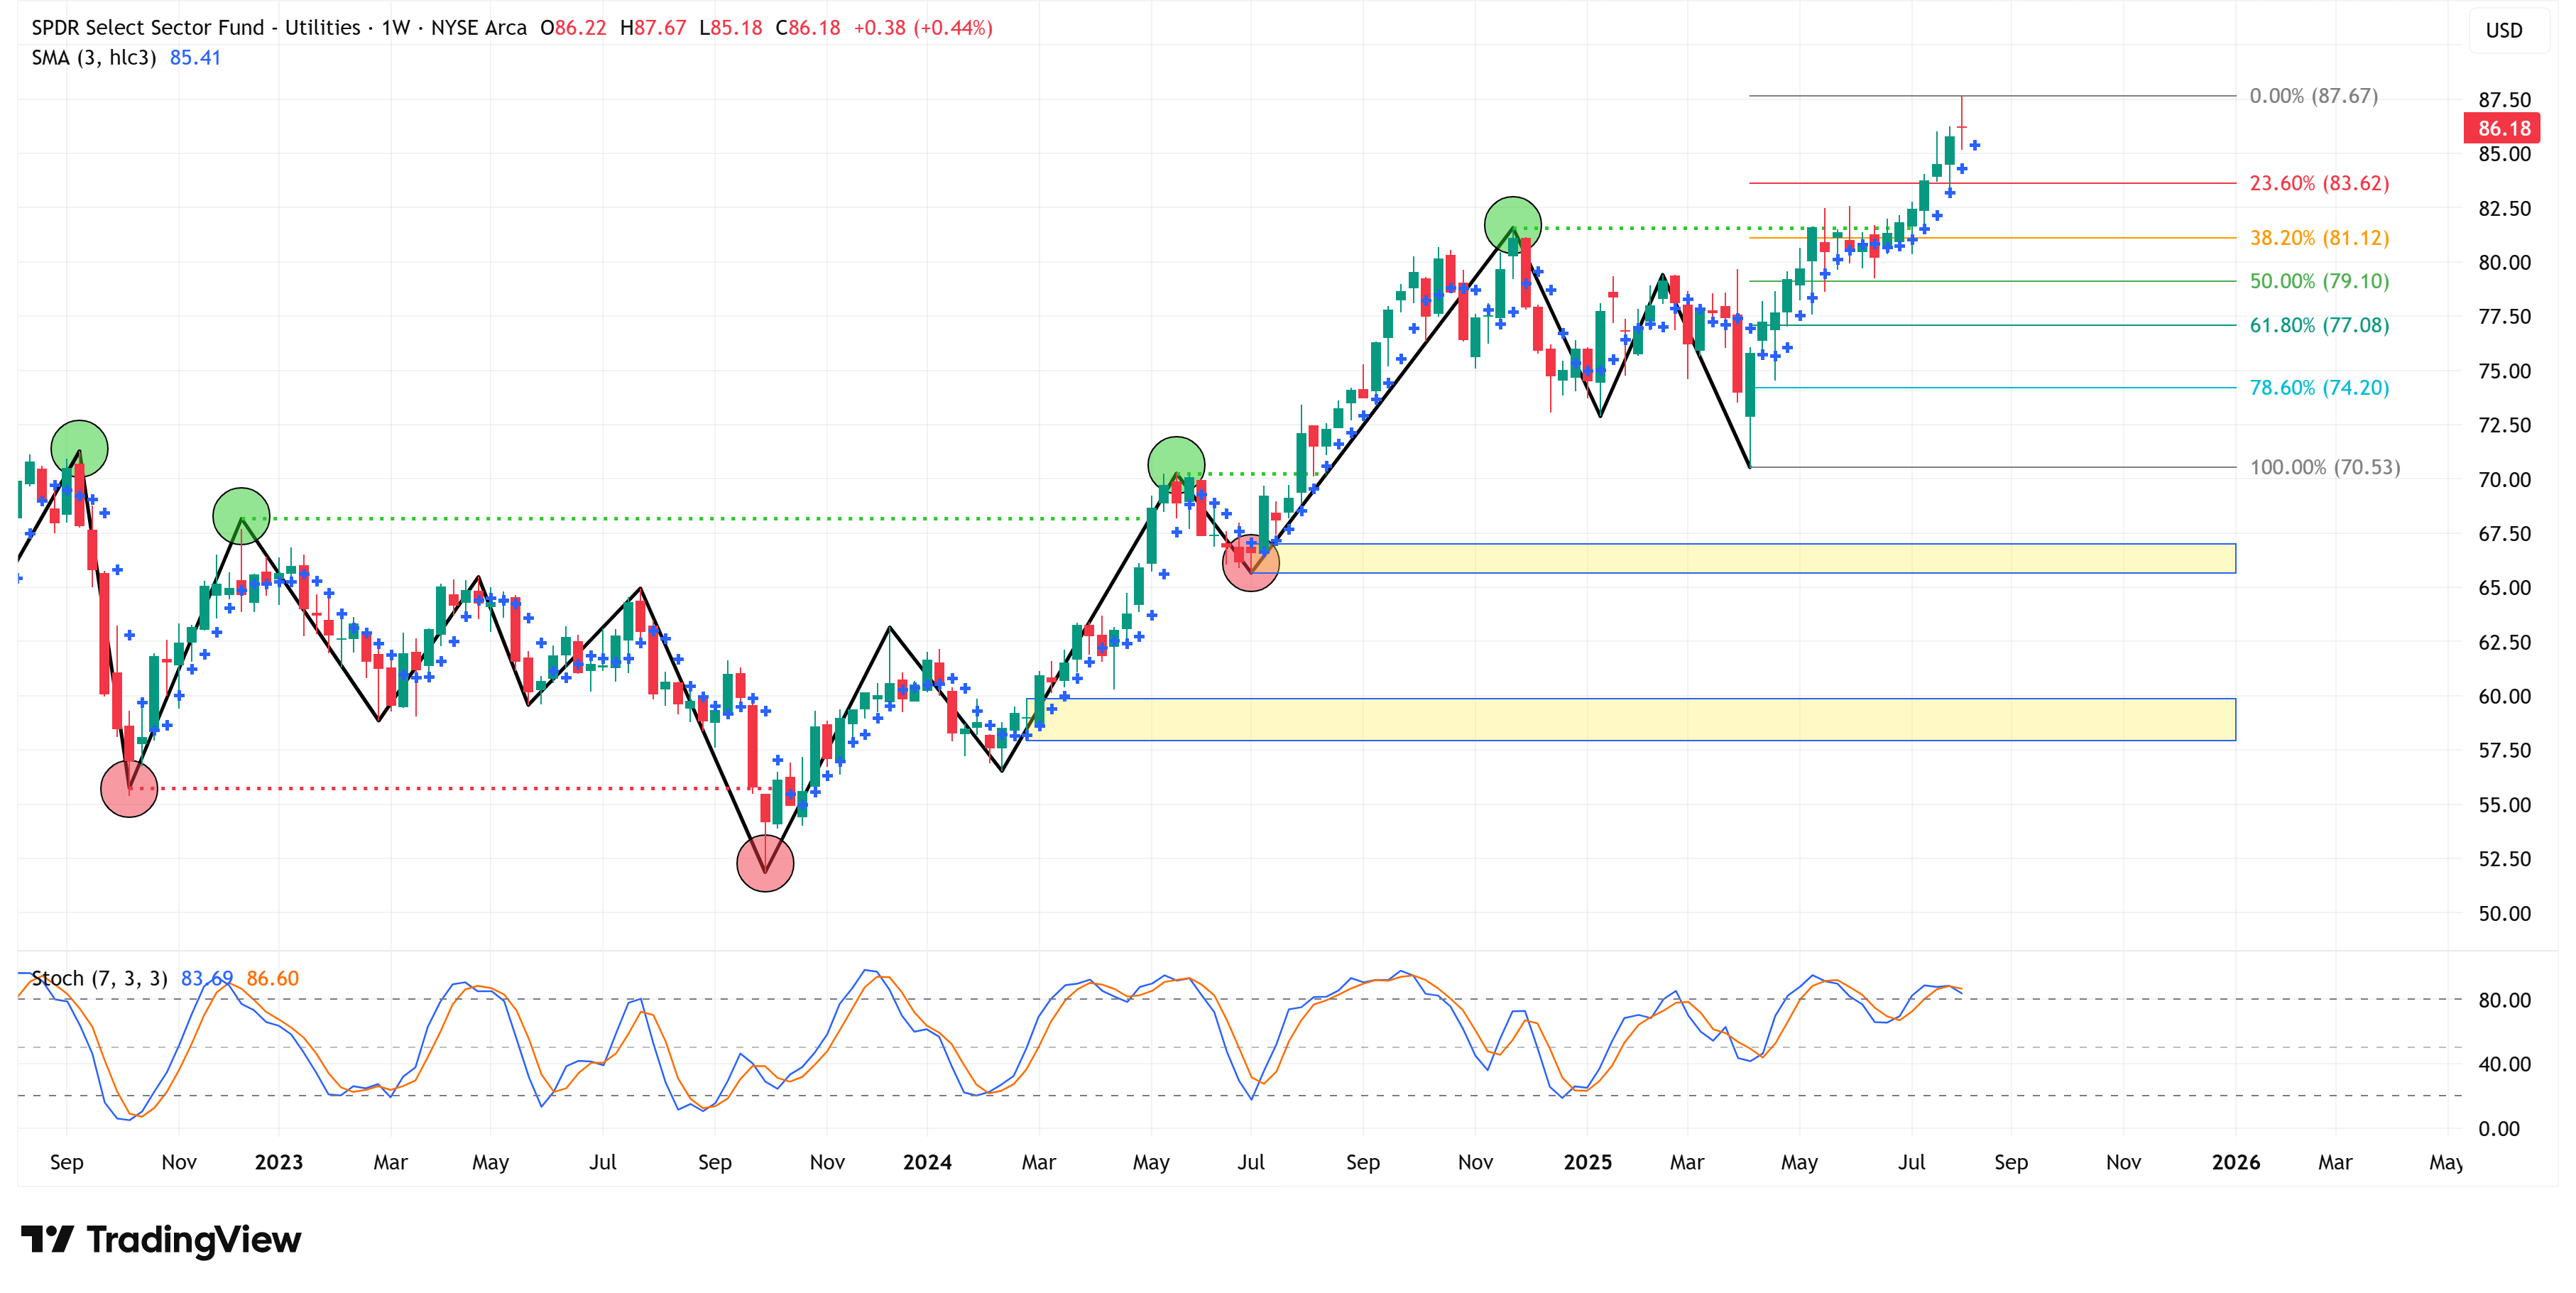2576x1293 pixels.
Task: Select the 61.80% (77.08) Fibonacci label
Action: point(2318,325)
